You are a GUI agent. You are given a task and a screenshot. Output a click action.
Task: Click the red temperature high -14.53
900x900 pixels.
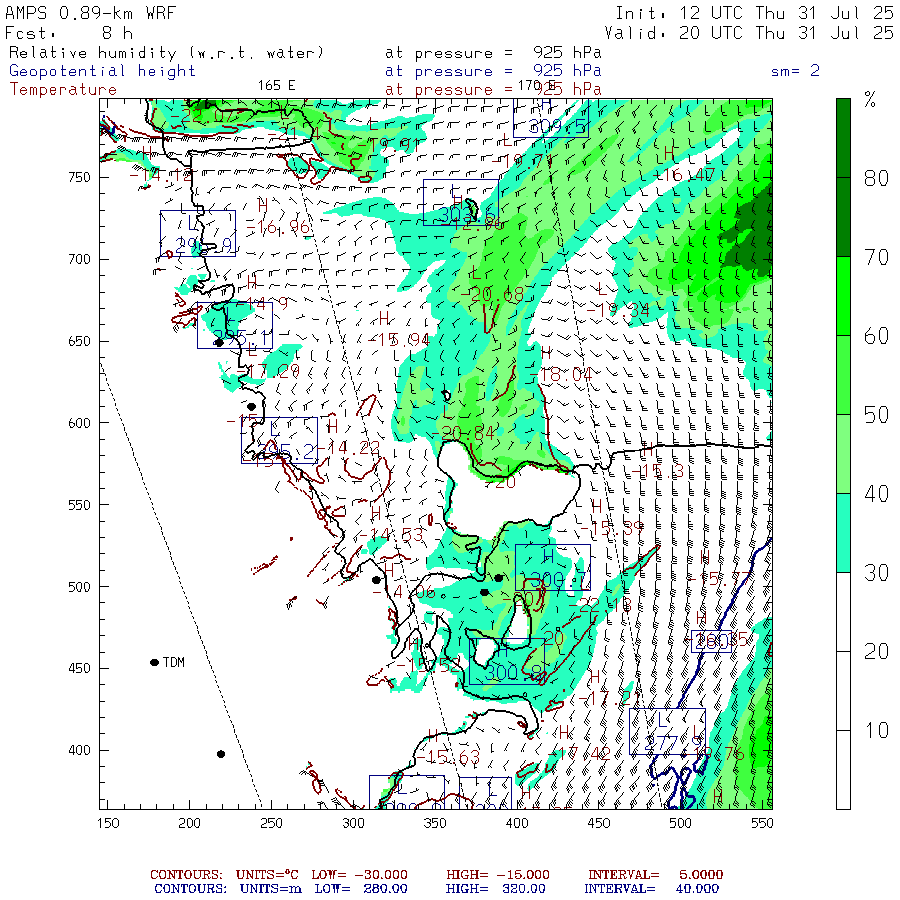pyautogui.click(x=391, y=535)
